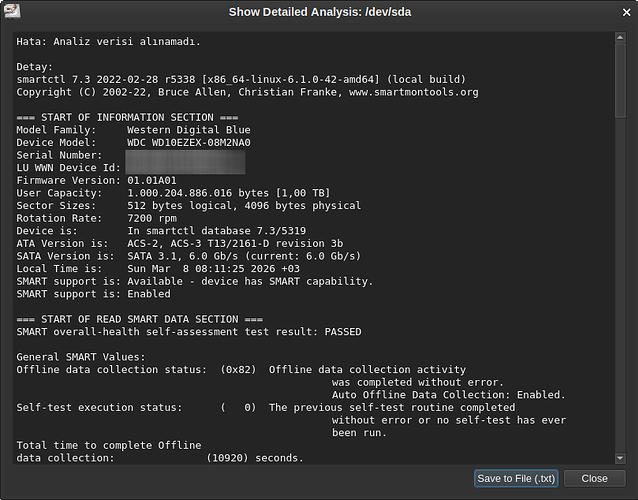Close the dialog with the title bar X

coord(624,12)
